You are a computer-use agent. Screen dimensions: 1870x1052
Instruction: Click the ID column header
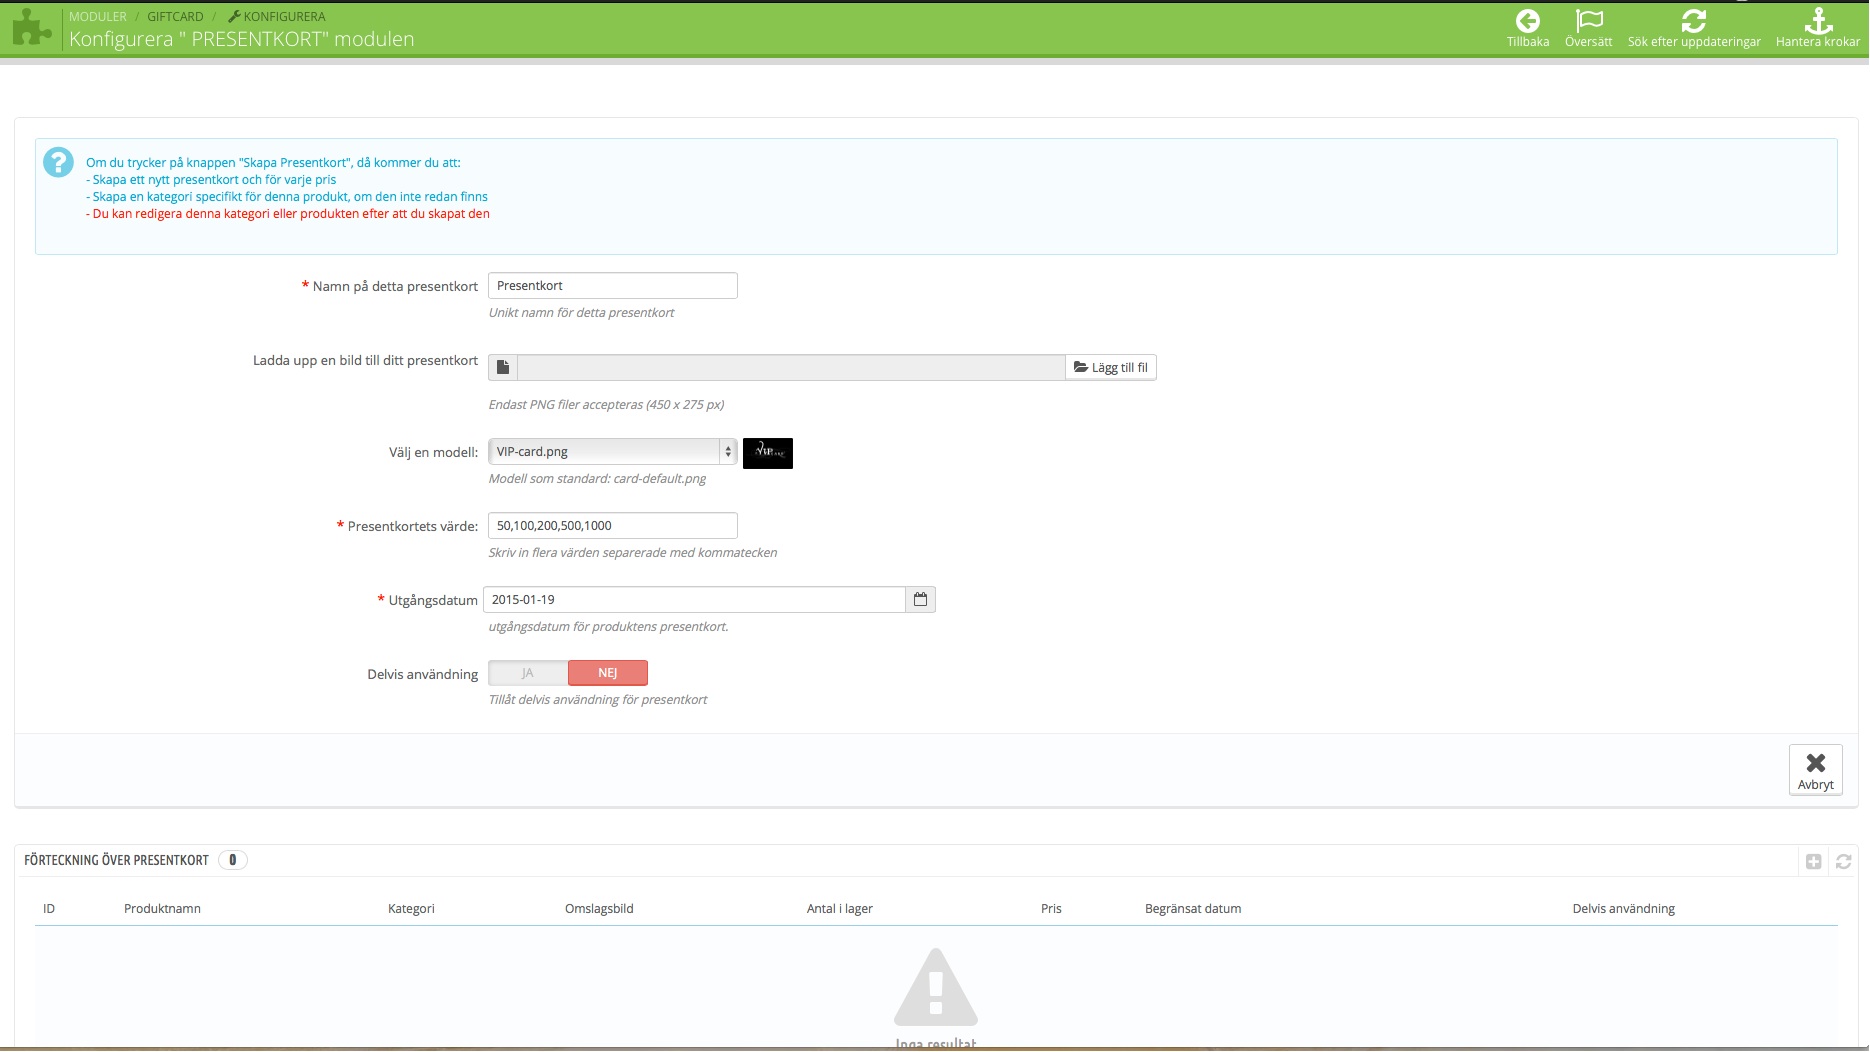[49, 909]
